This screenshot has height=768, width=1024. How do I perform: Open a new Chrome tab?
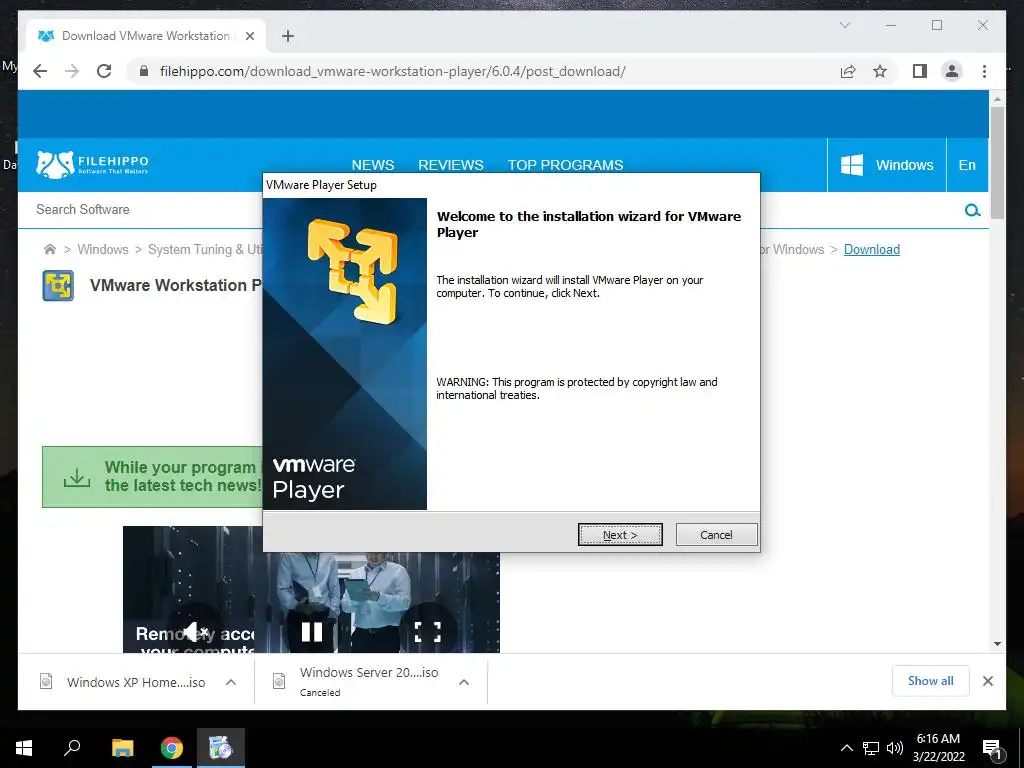pos(288,36)
